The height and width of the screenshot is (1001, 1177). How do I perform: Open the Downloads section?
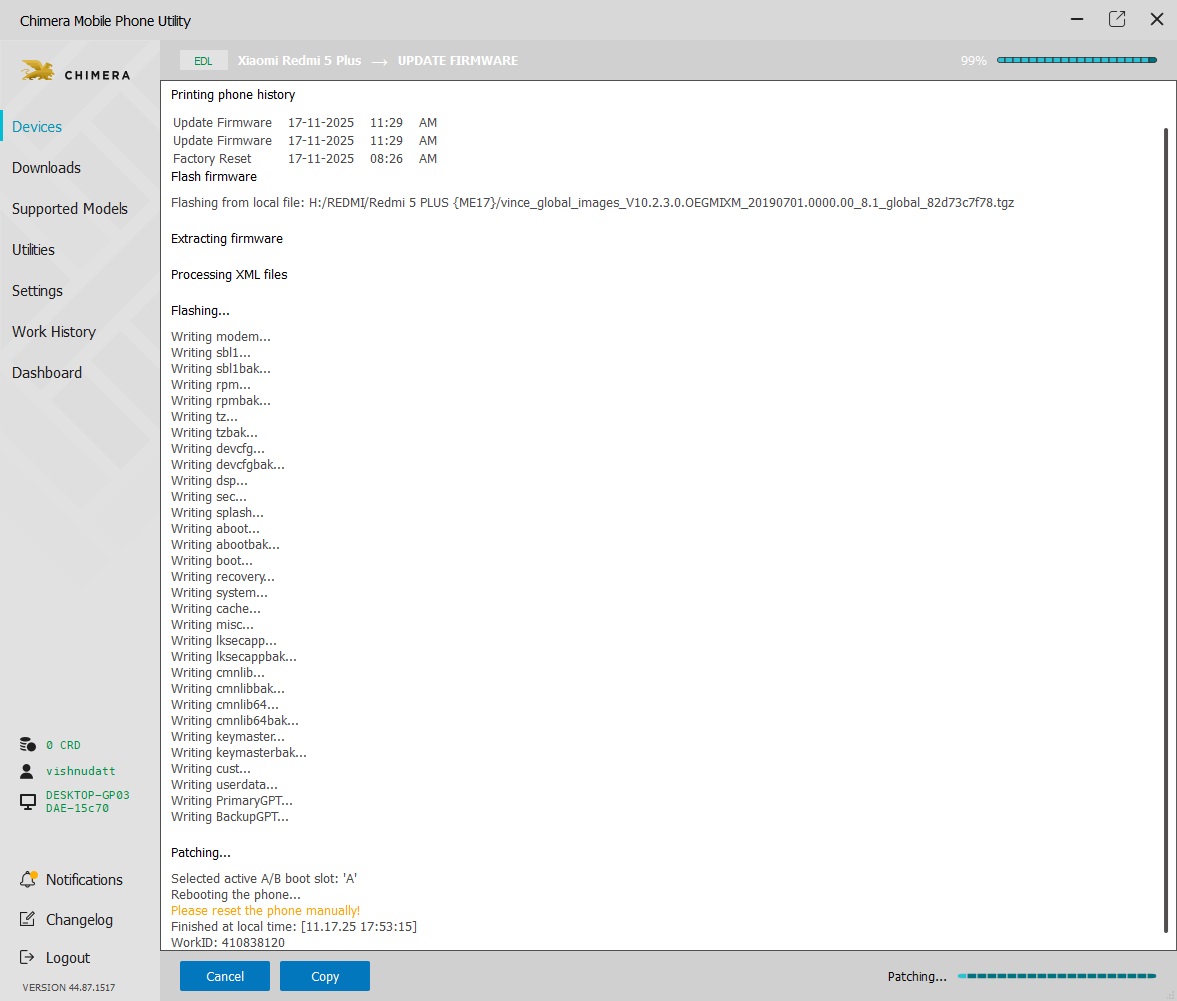tap(47, 167)
